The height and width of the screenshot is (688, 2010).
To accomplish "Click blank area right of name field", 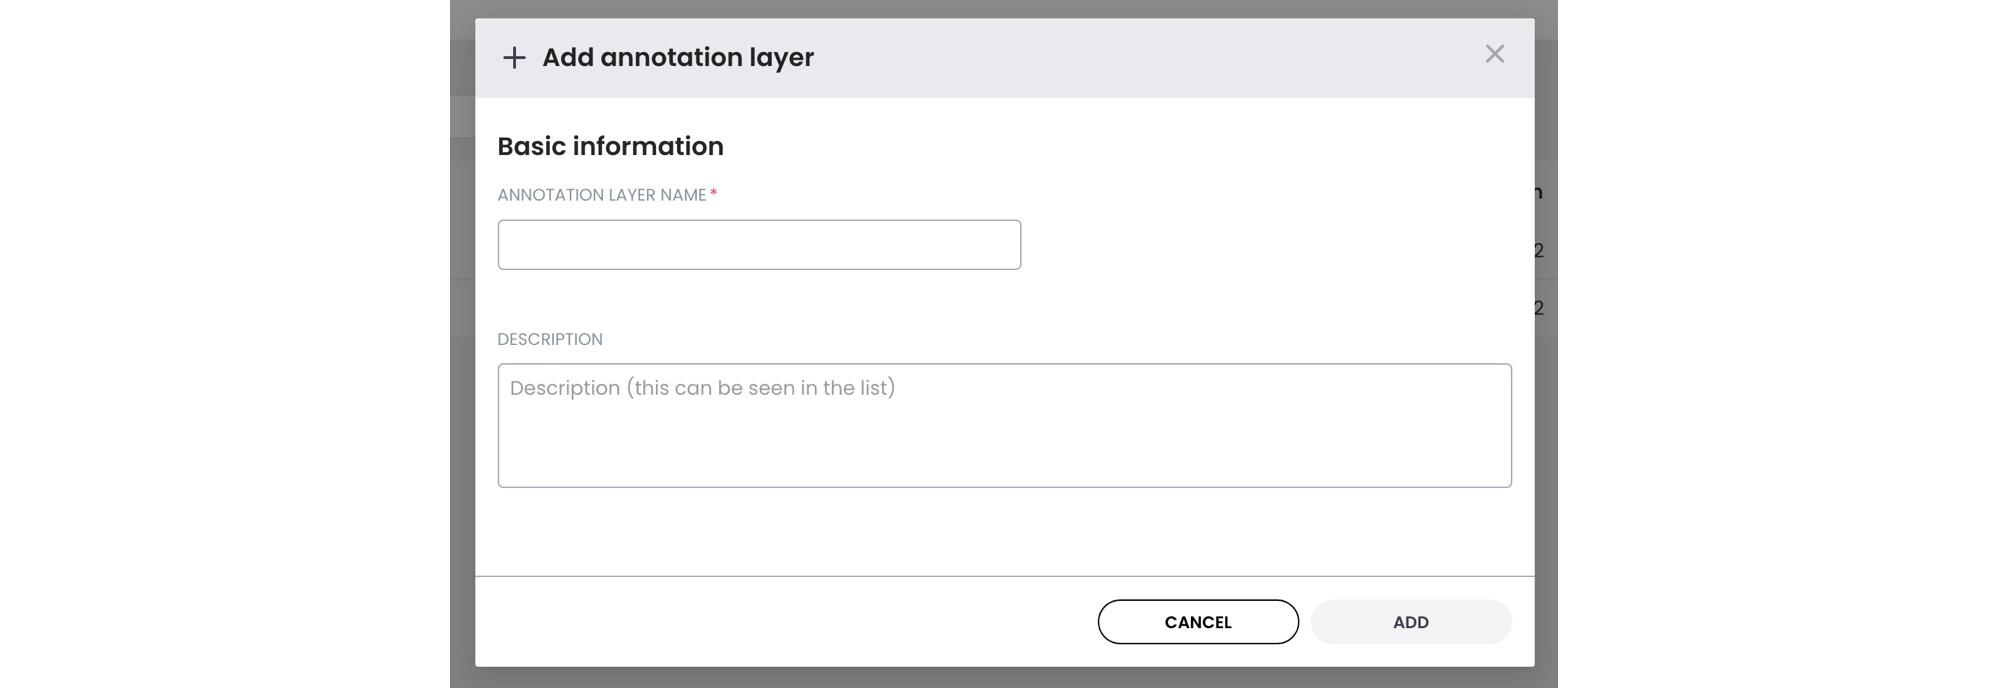I will [x=1260, y=245].
